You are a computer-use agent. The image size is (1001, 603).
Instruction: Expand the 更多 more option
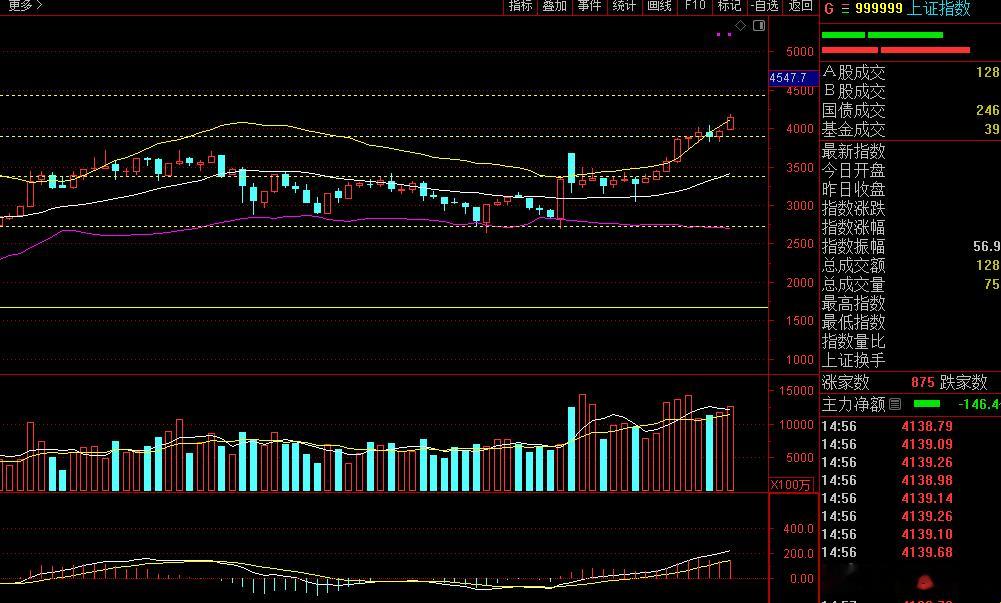(x=24, y=6)
